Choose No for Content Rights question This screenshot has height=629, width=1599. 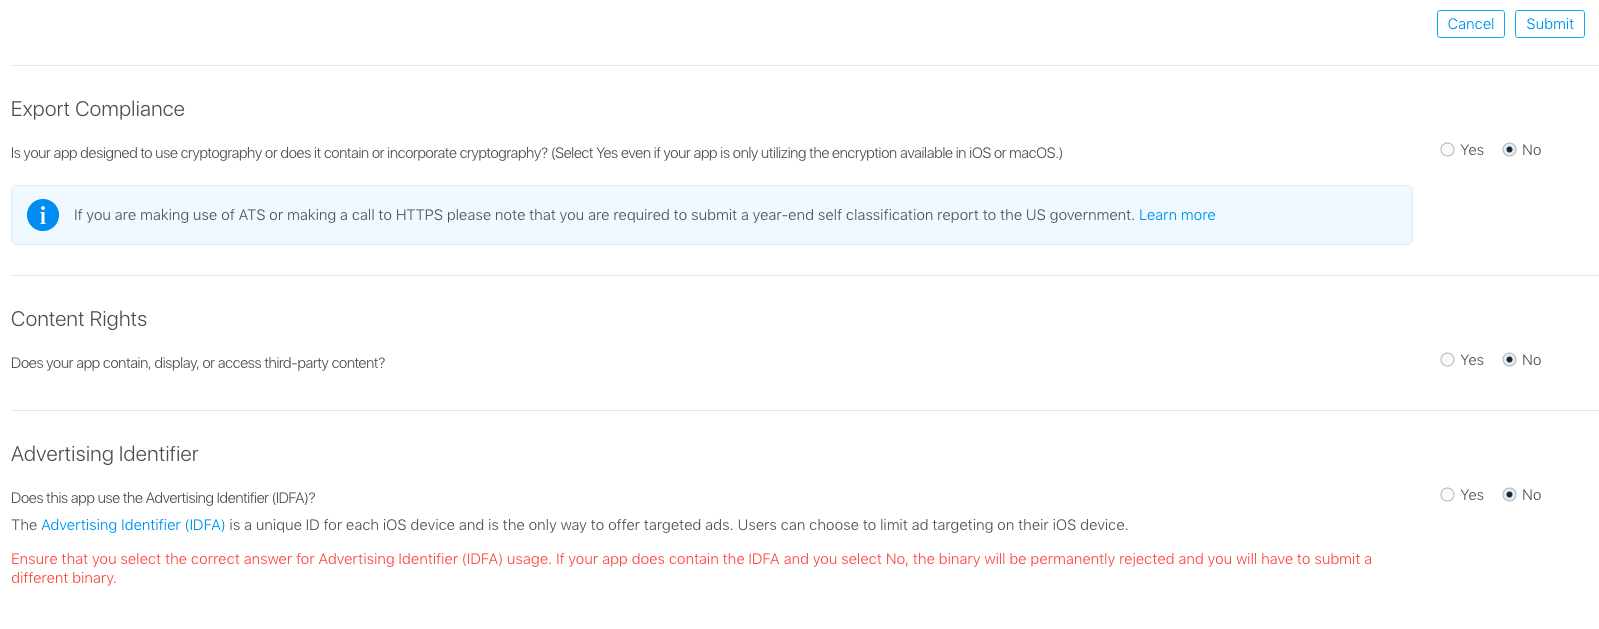[x=1509, y=360]
